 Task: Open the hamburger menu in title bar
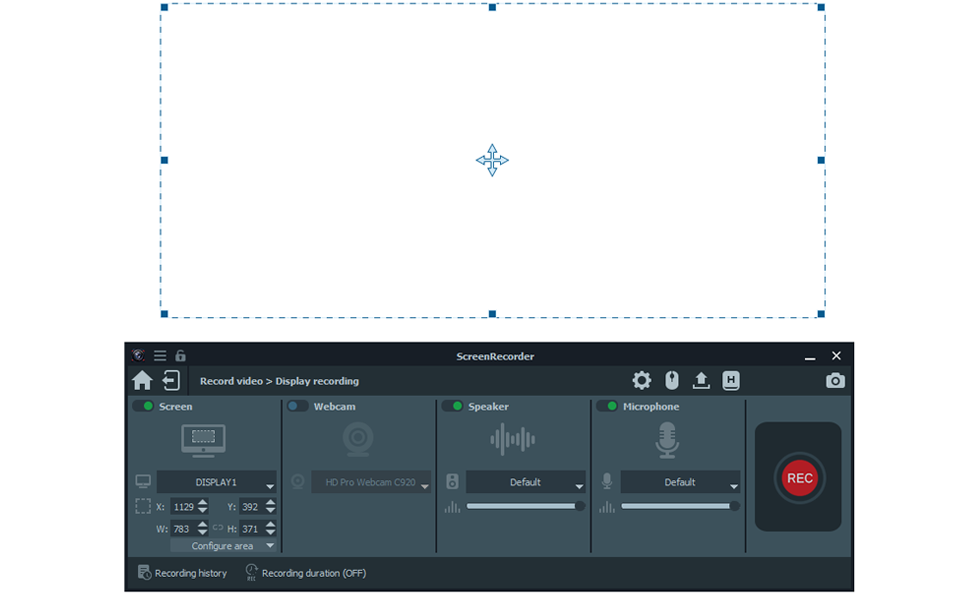coord(160,356)
